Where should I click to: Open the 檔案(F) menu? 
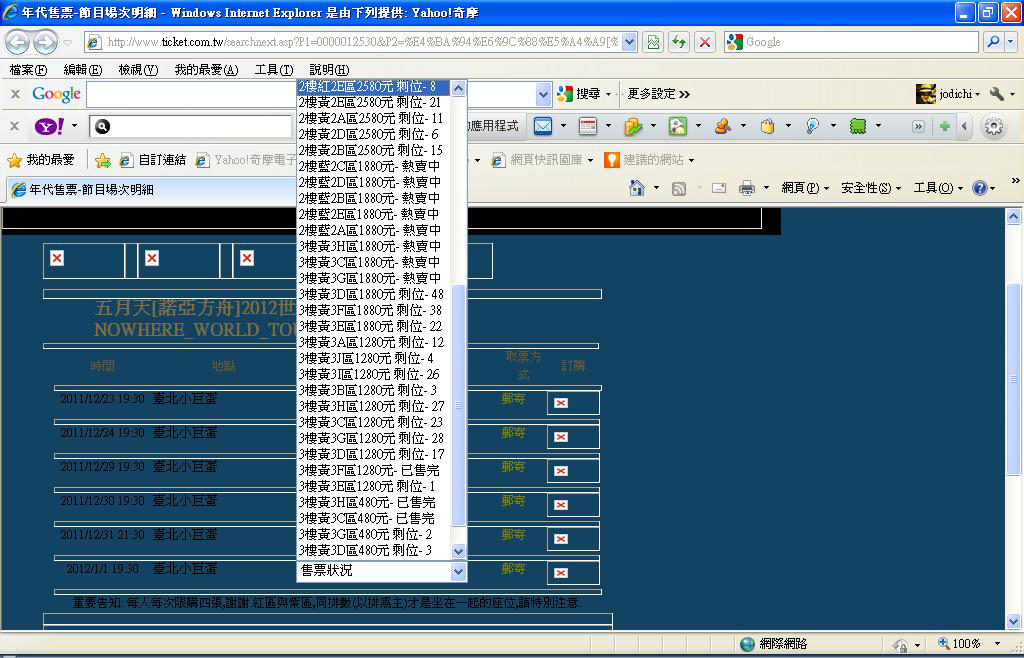(x=28, y=69)
